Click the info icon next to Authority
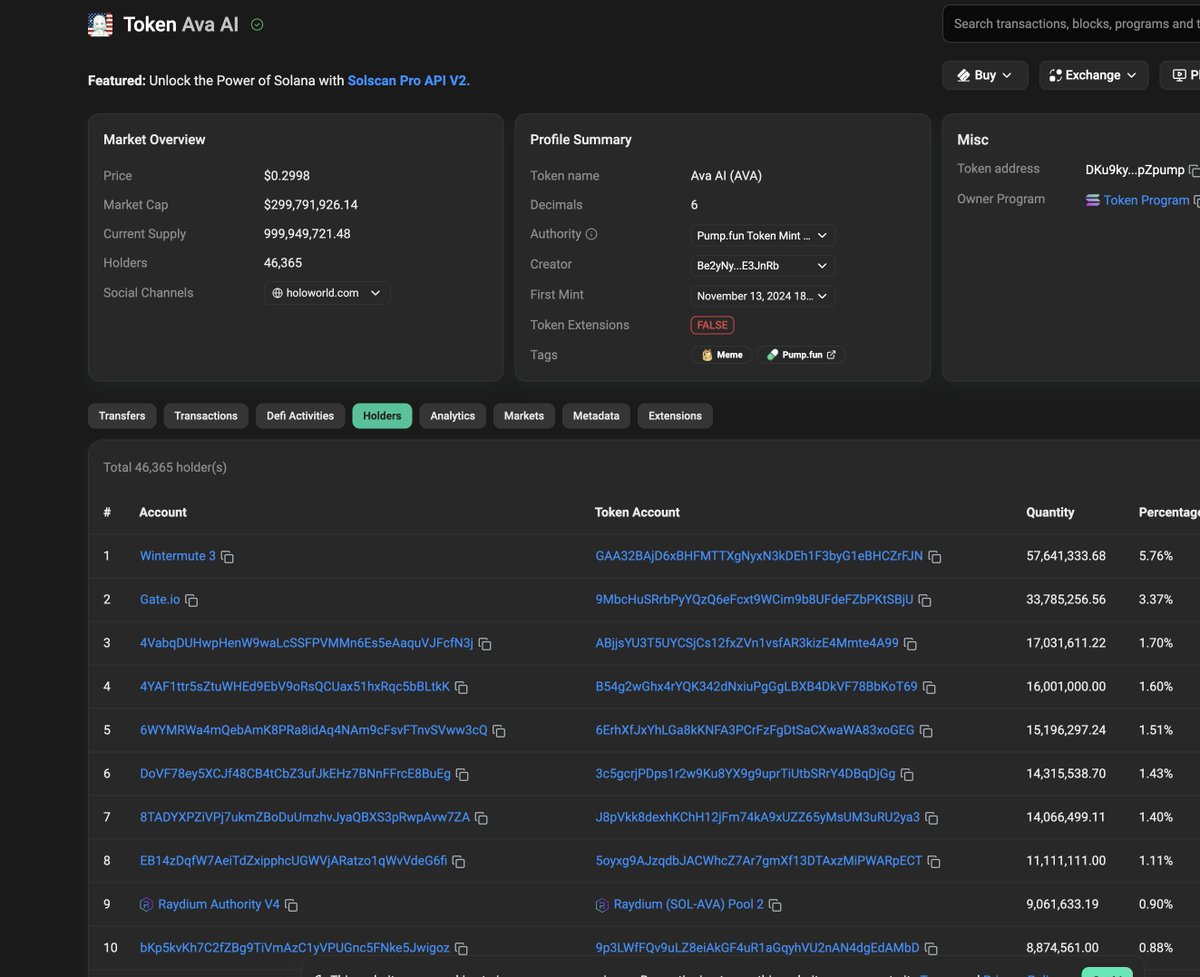The width and height of the screenshot is (1200, 977). pyautogui.click(x=589, y=233)
